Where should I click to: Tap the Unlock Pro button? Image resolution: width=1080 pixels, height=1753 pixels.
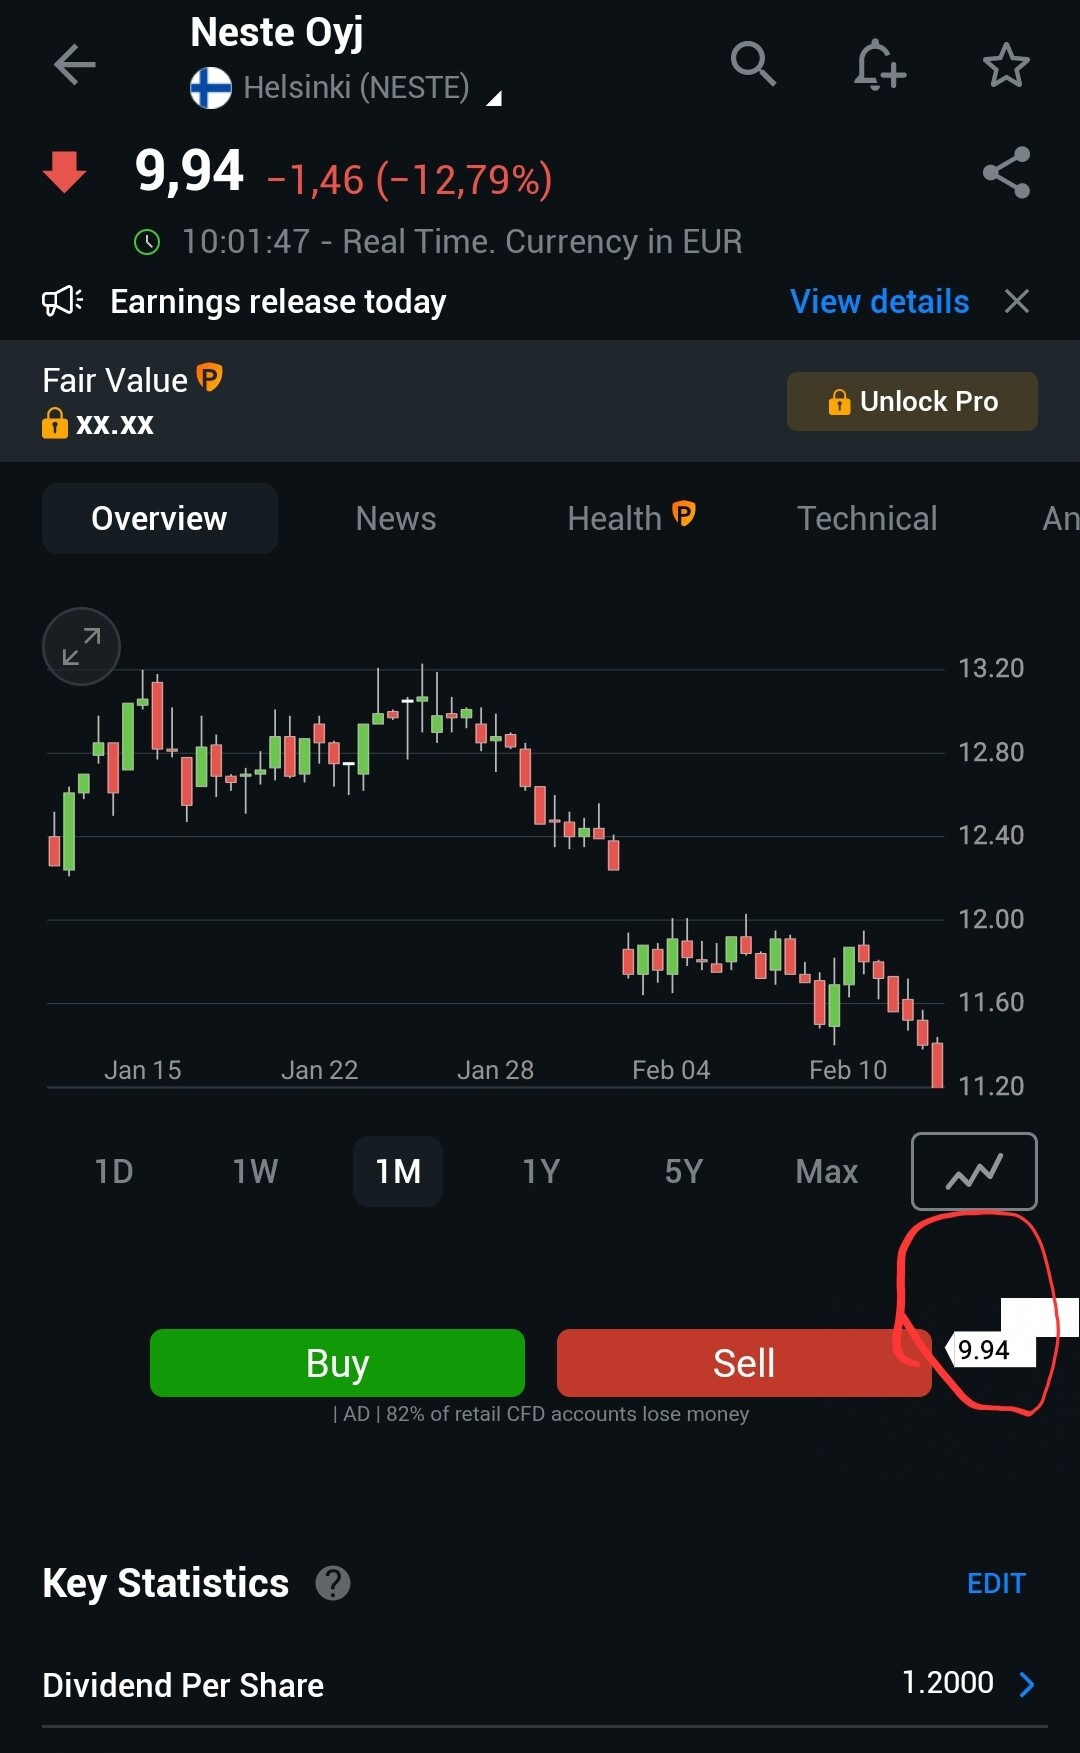(912, 401)
